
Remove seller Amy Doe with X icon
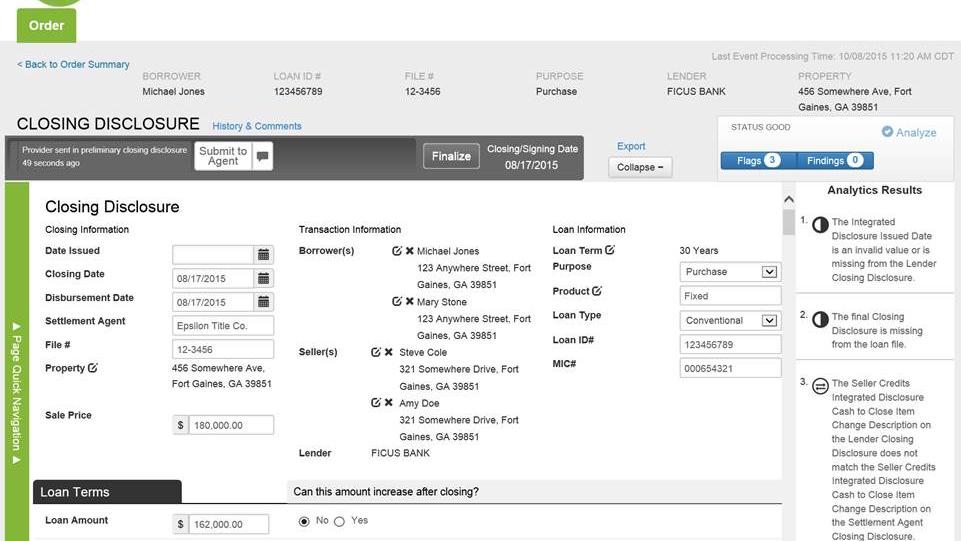389,402
